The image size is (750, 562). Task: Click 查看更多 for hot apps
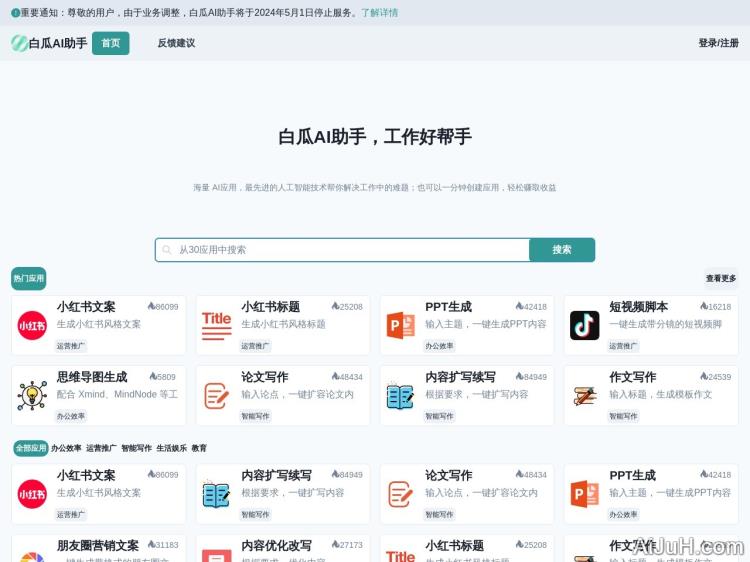(x=721, y=278)
